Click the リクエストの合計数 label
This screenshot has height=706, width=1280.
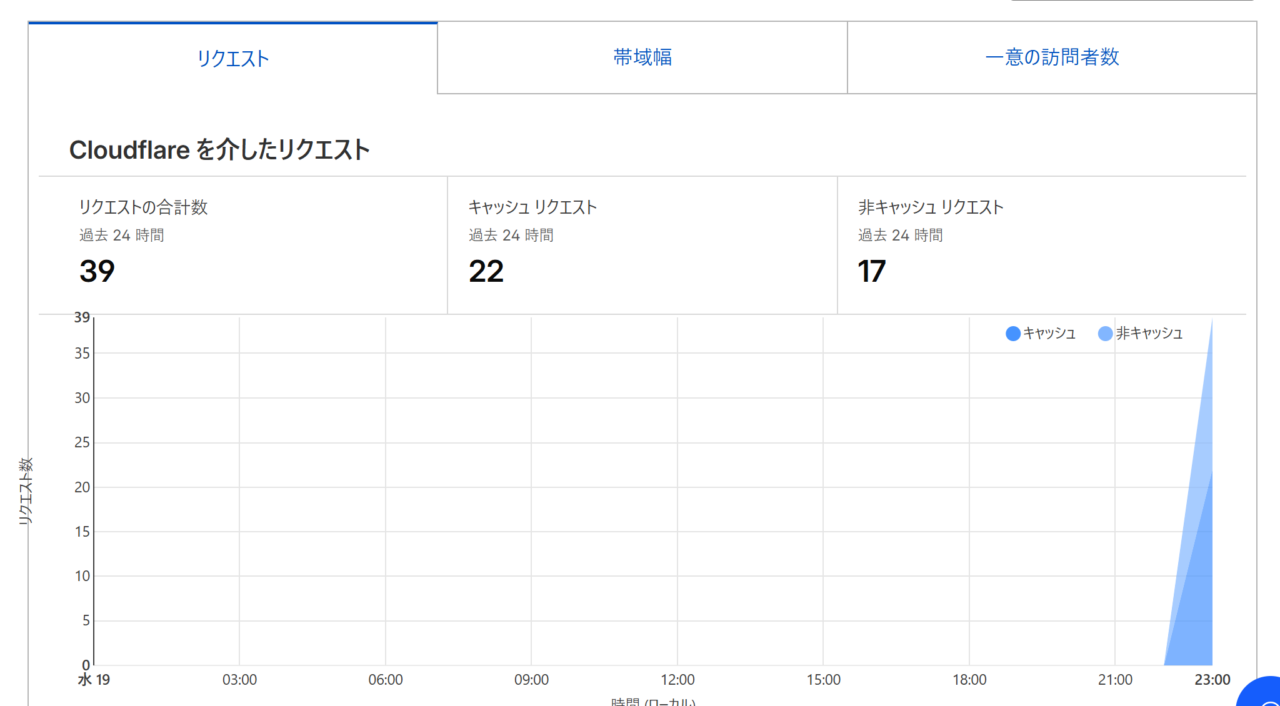coord(143,208)
